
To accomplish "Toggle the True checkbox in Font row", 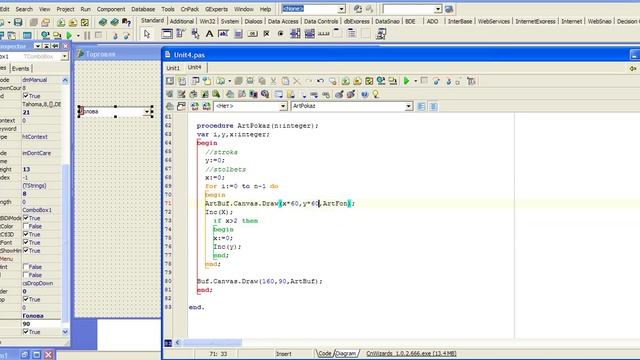I will tap(26, 242).
